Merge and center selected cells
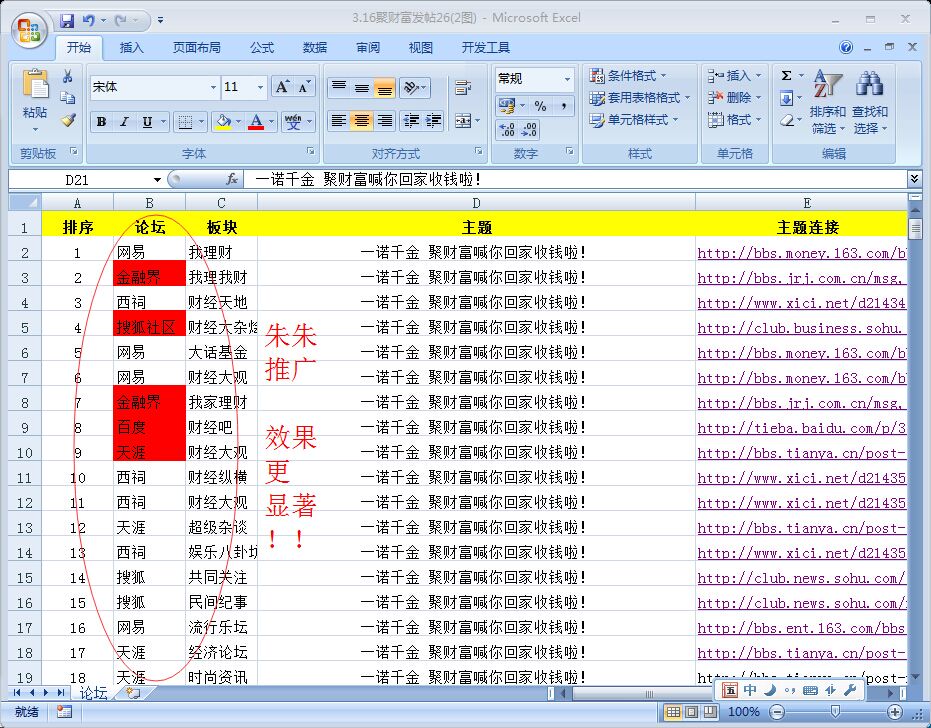 [463, 121]
